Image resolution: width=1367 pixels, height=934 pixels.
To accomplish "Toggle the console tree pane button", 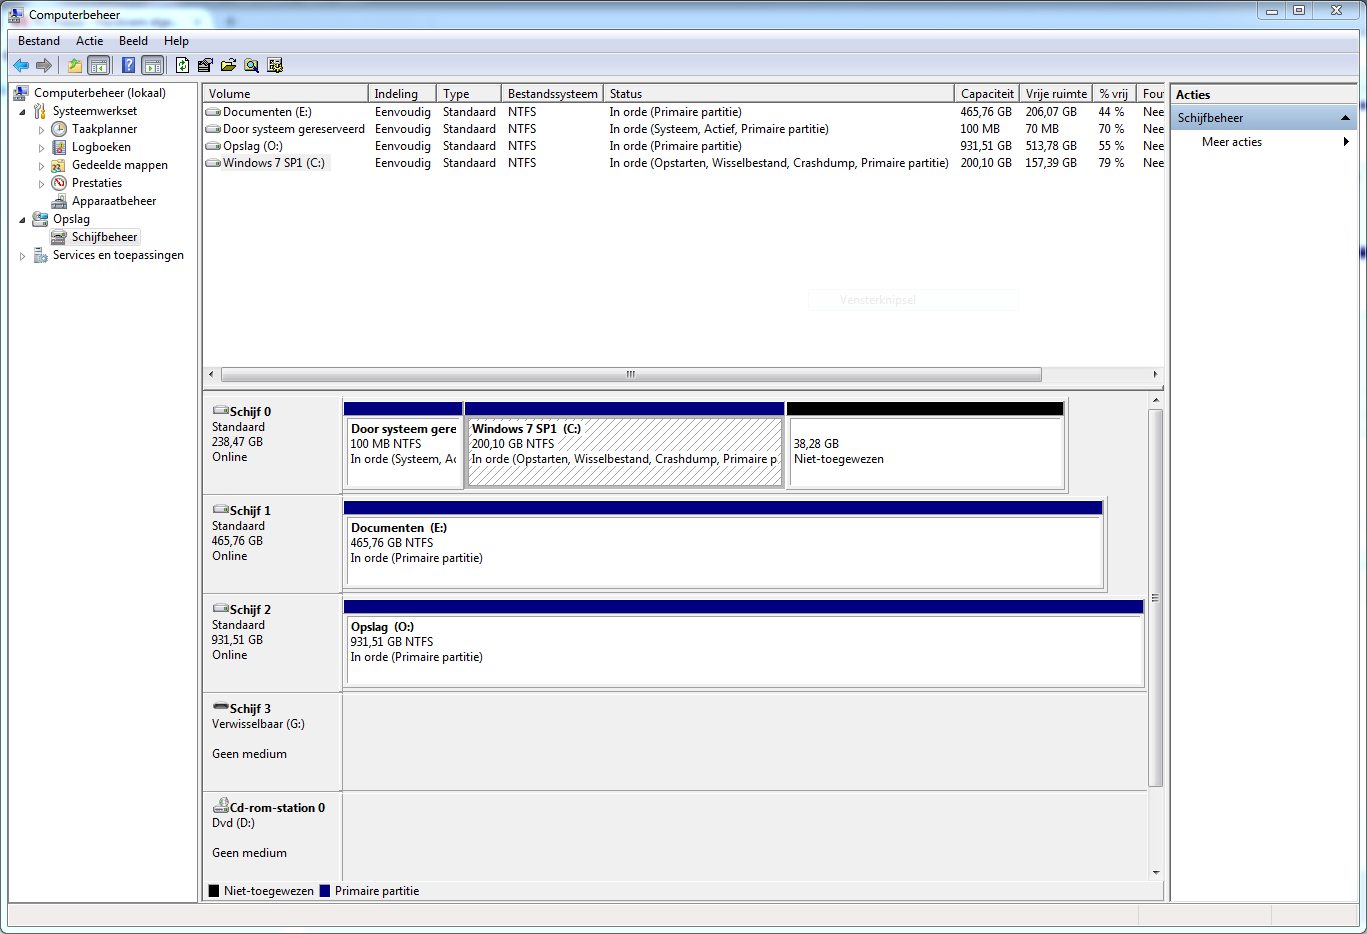I will (x=99, y=66).
